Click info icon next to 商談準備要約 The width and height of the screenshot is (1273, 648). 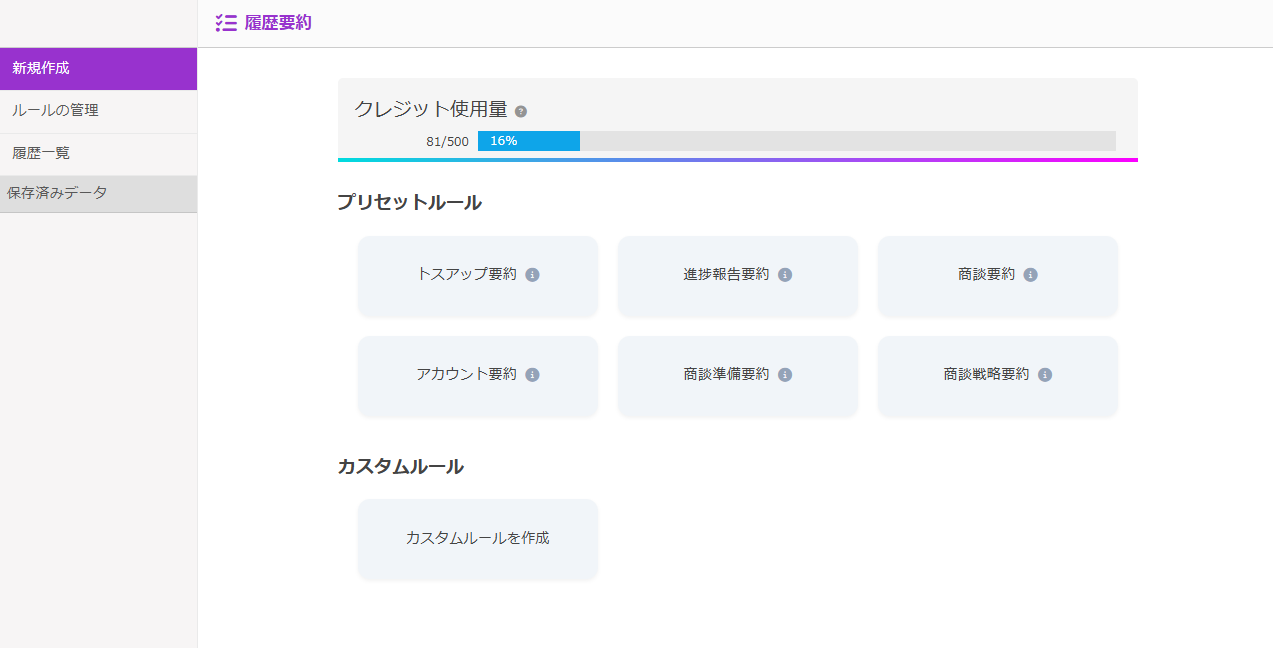[785, 375]
